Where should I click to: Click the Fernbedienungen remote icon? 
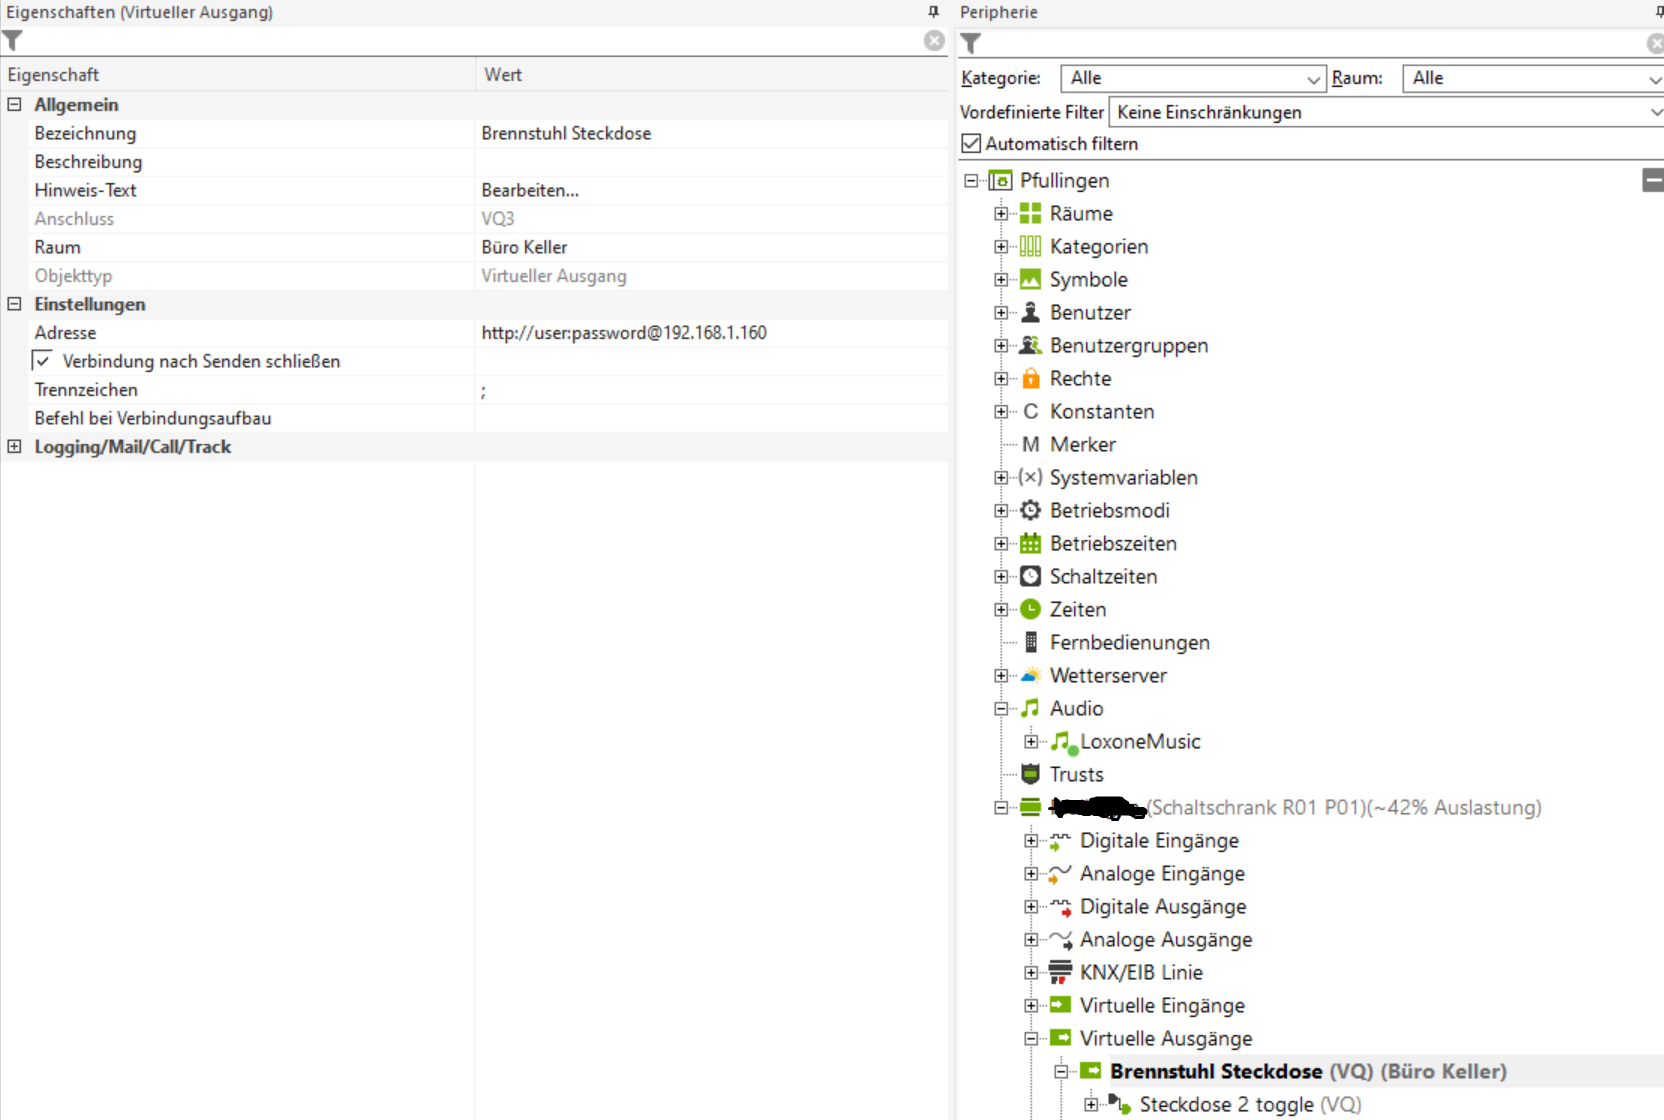1030,642
